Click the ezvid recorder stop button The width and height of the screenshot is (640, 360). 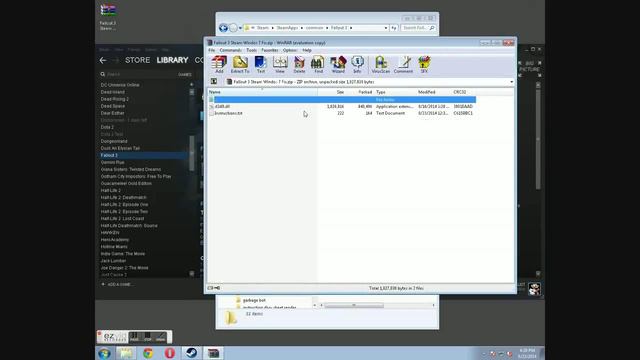(148, 337)
